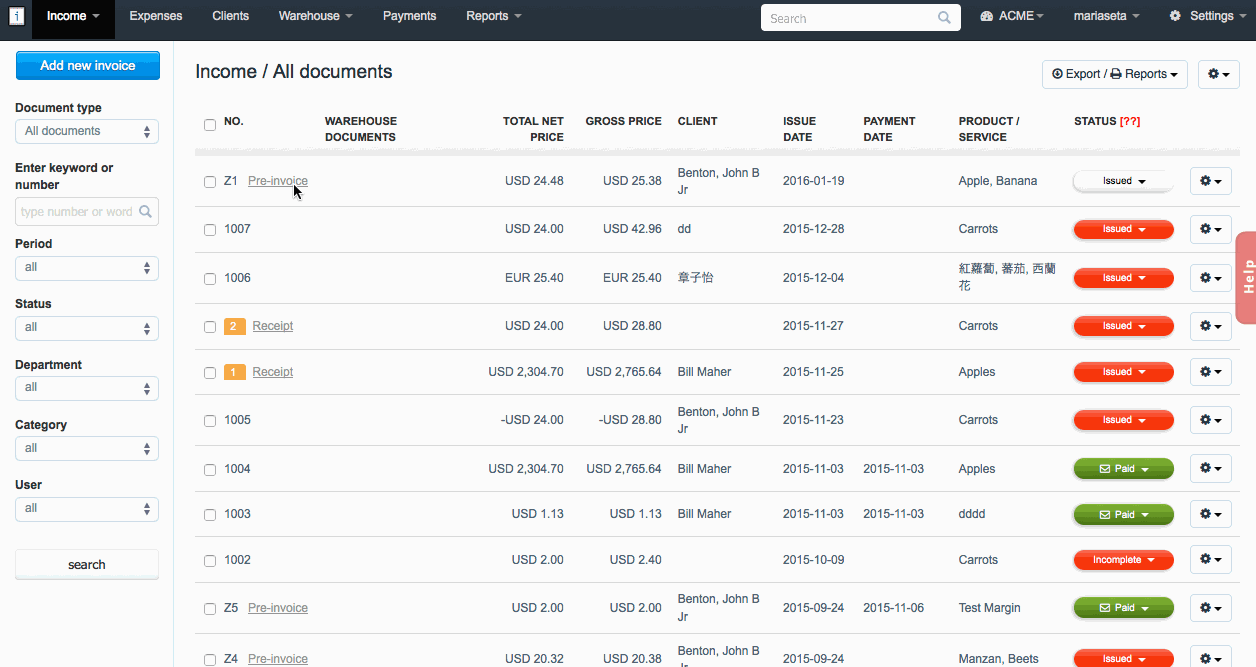Open the Z1 Pre-invoice link
The image size is (1256, 667).
pyautogui.click(x=277, y=181)
